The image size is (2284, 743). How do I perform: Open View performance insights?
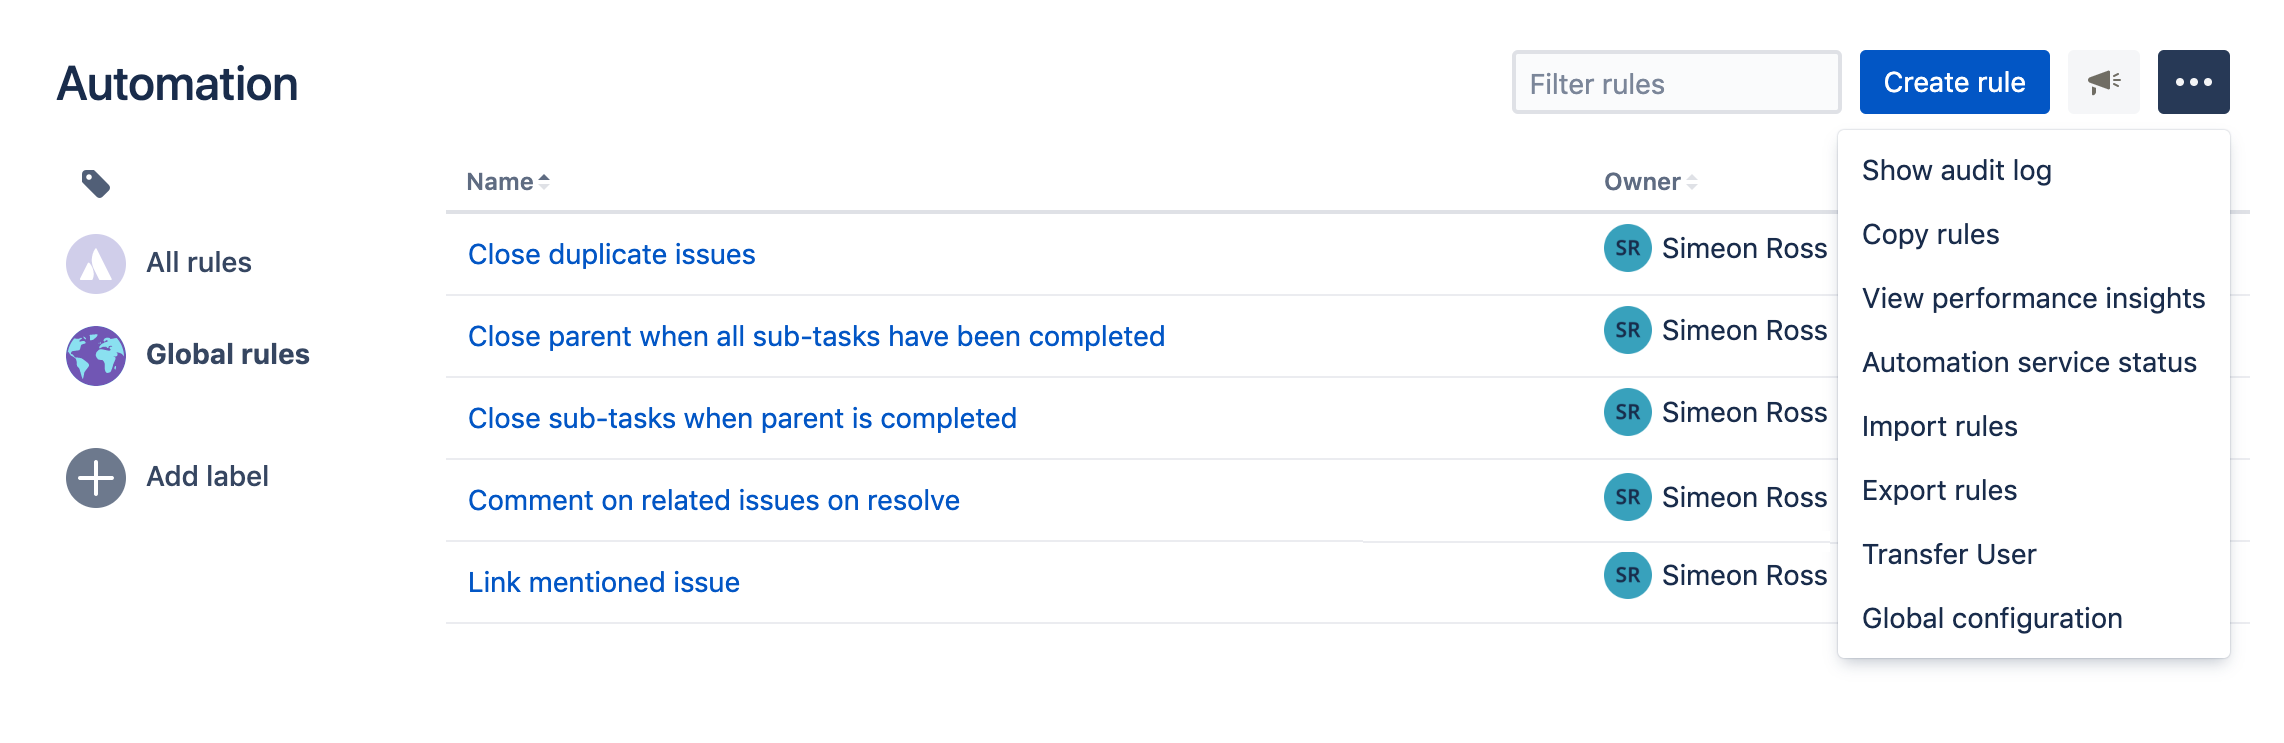click(x=2033, y=298)
